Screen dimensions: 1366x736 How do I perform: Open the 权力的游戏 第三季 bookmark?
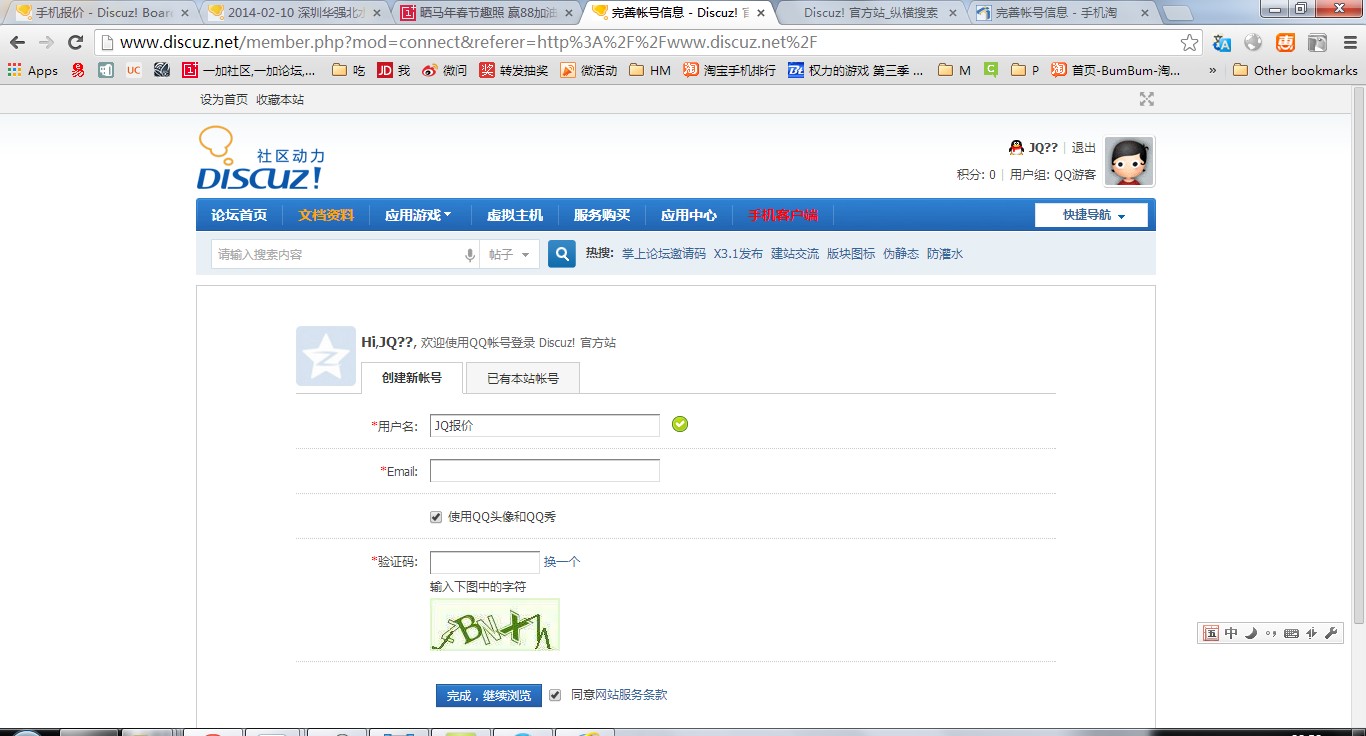[857, 70]
